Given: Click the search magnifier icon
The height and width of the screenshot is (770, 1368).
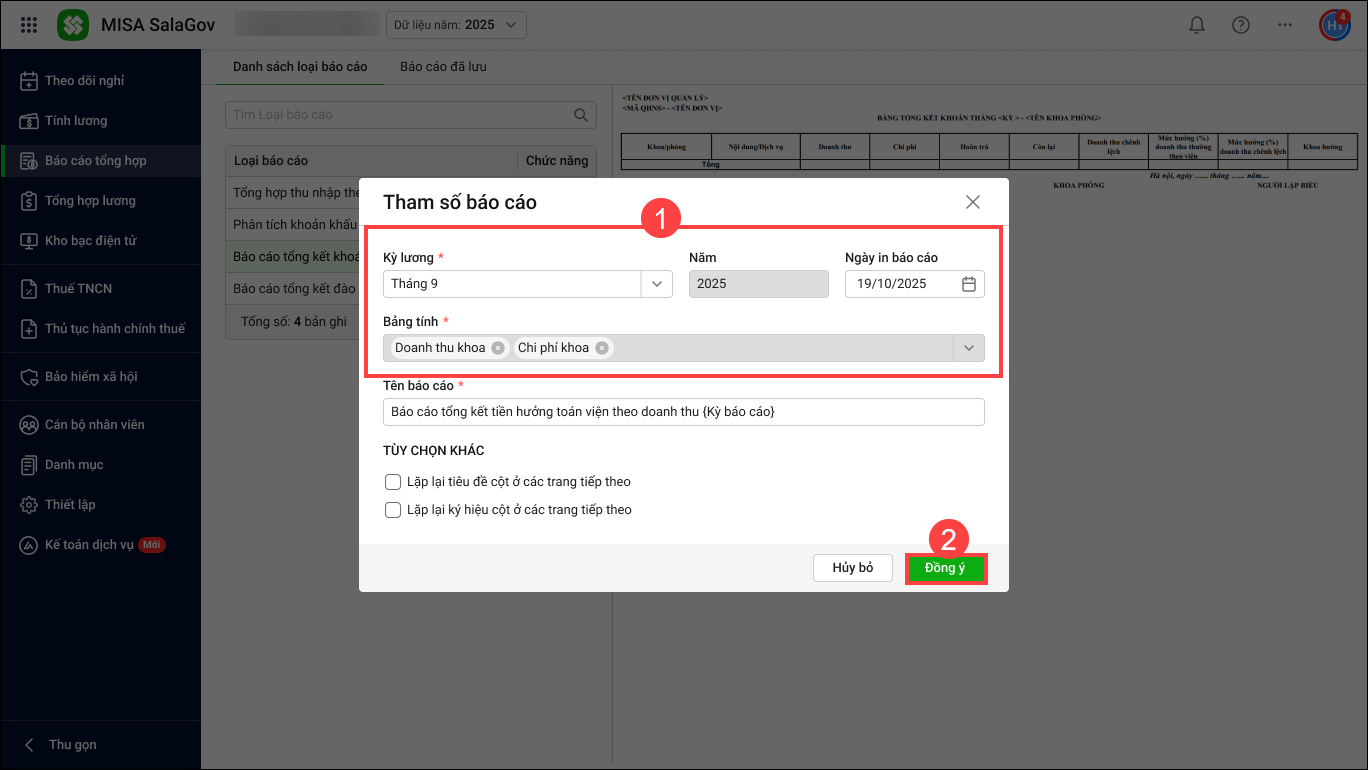Looking at the screenshot, I should click(580, 115).
